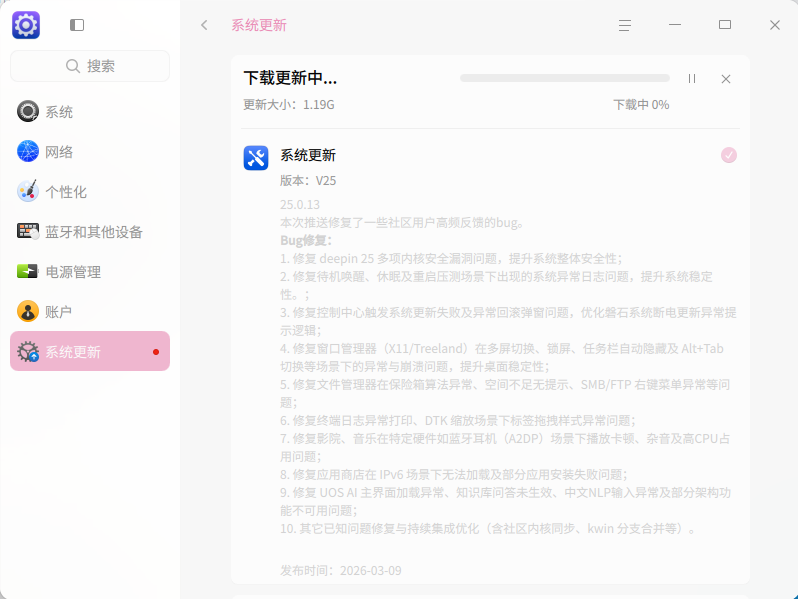Toggle the sidebar collapse icon

pyautogui.click(x=77, y=25)
